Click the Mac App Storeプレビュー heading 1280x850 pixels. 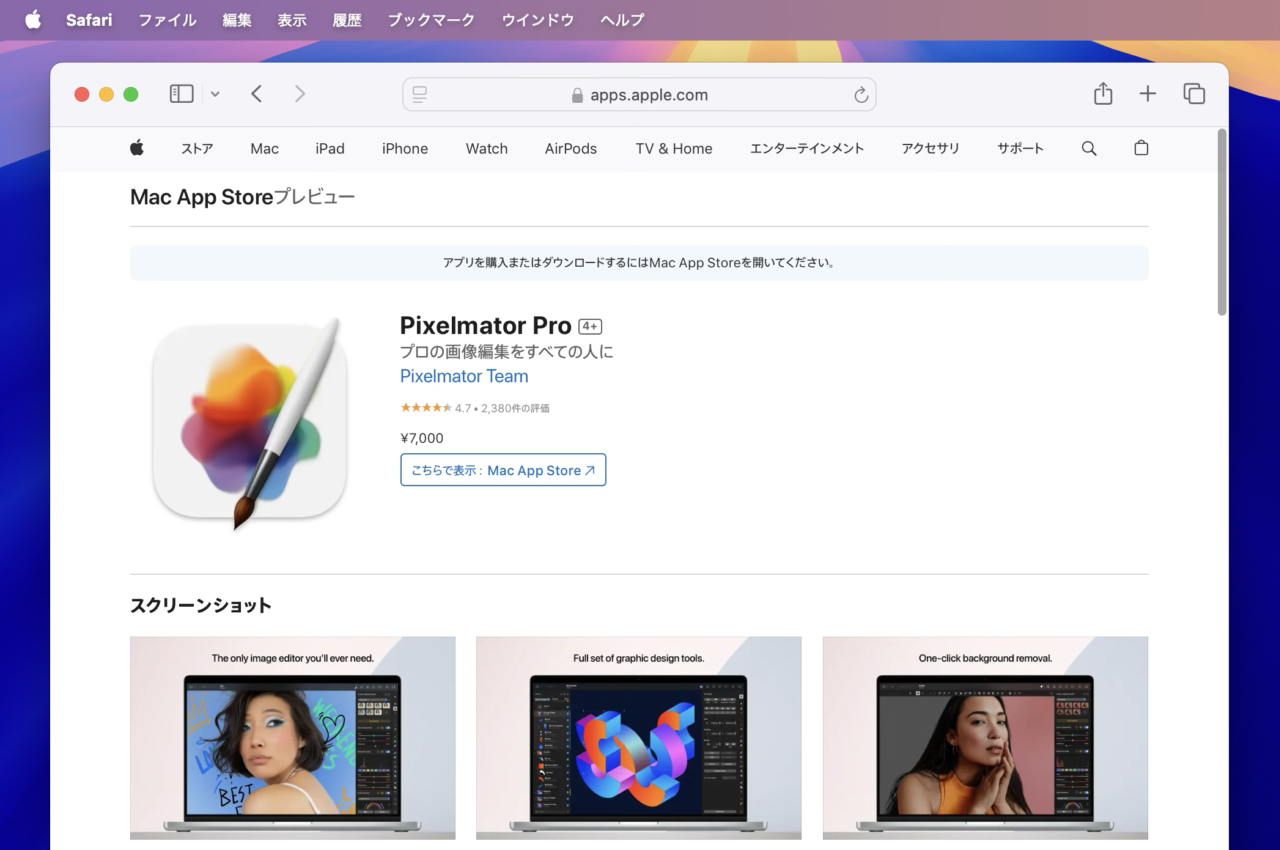pyautogui.click(x=242, y=197)
